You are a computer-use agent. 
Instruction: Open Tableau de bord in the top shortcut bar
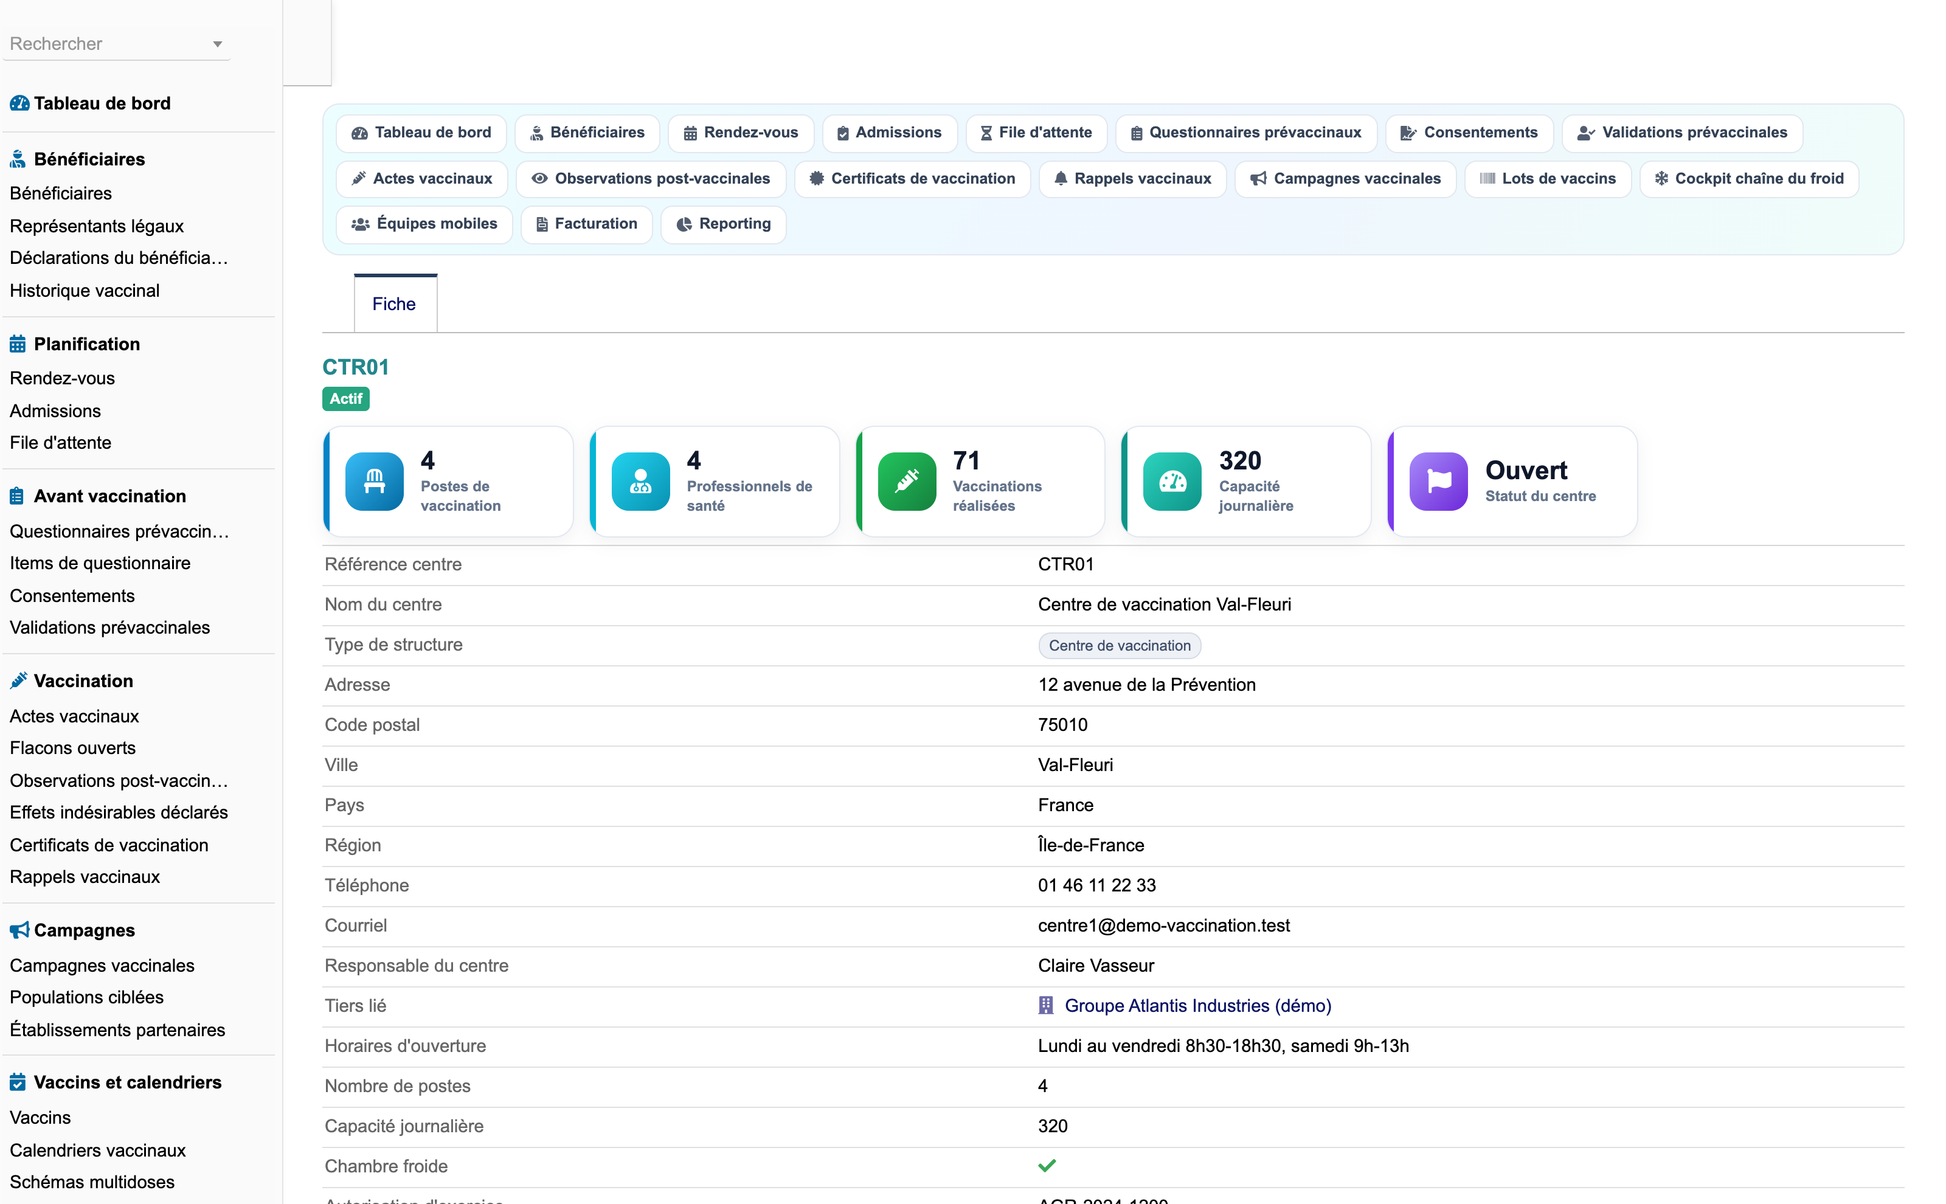point(421,133)
